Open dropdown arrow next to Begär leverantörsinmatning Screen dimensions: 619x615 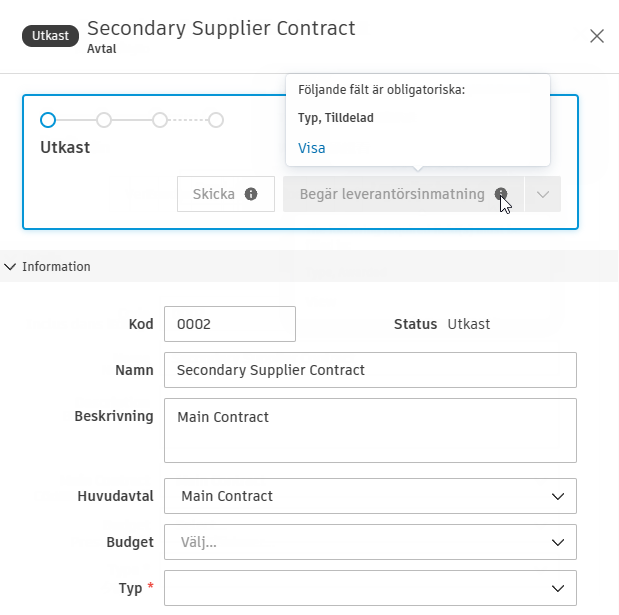coord(543,195)
